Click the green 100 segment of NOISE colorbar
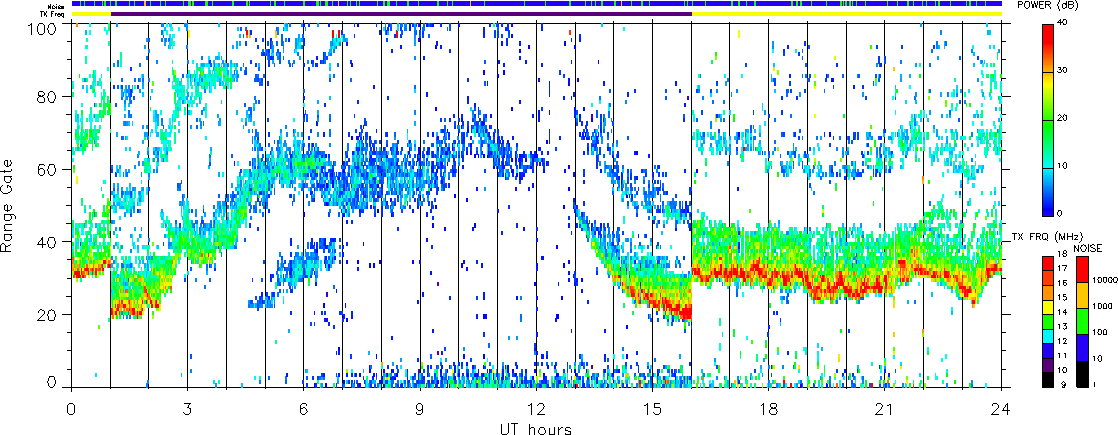The image size is (1118, 435). [1081, 322]
